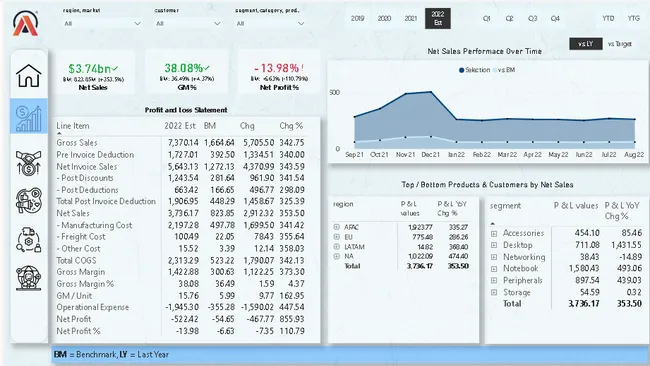Expand the Peripherals segment row
Image resolution: width=650 pixels, height=366 pixels.
tap(494, 280)
